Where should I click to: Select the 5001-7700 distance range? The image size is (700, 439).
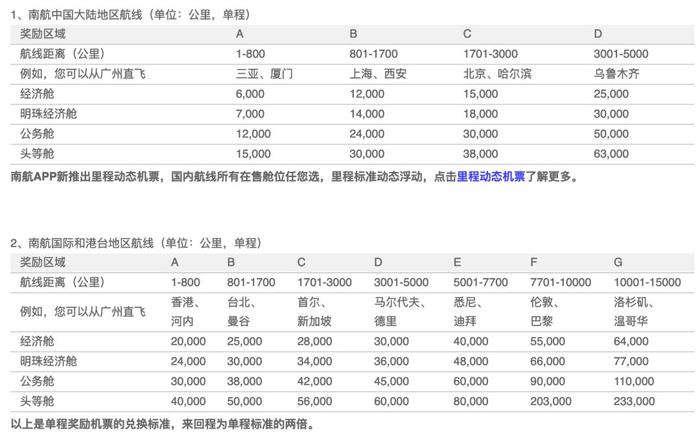click(480, 282)
